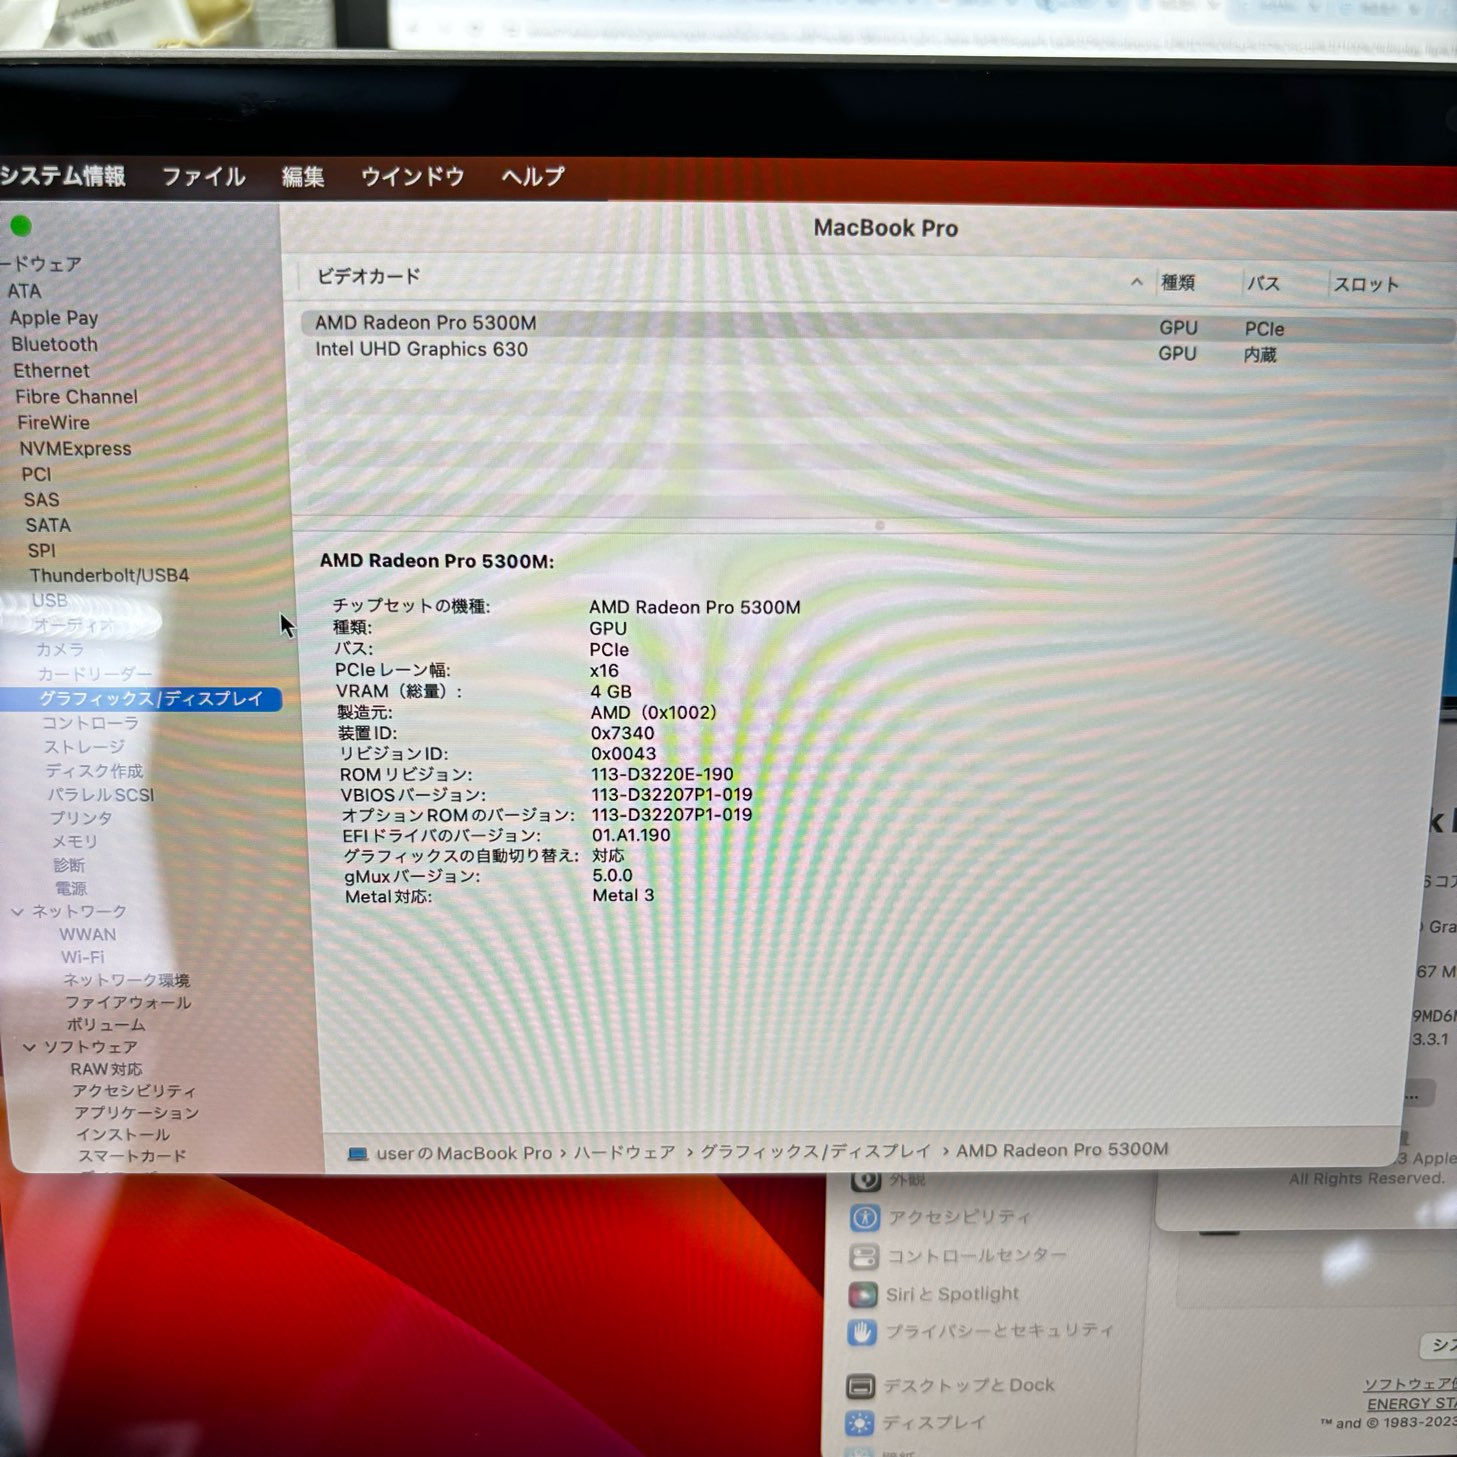This screenshot has height=1457, width=1457.
Task: Select Fibre Channel in the sidebar
Action: coord(76,396)
